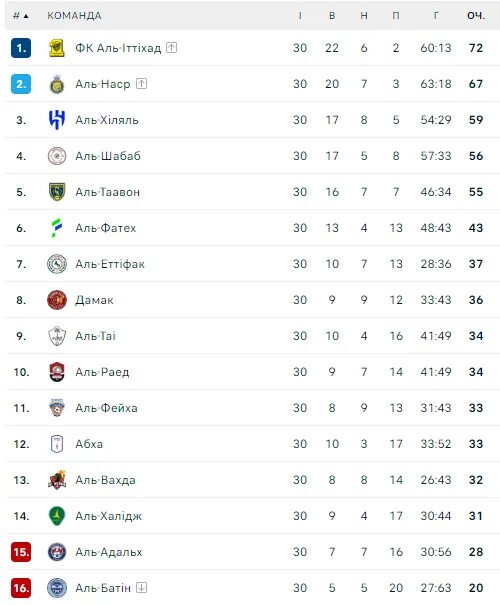Image resolution: width=500 pixels, height=605 pixels.
Task: Select the В wins column header
Action: [x=332, y=15]
